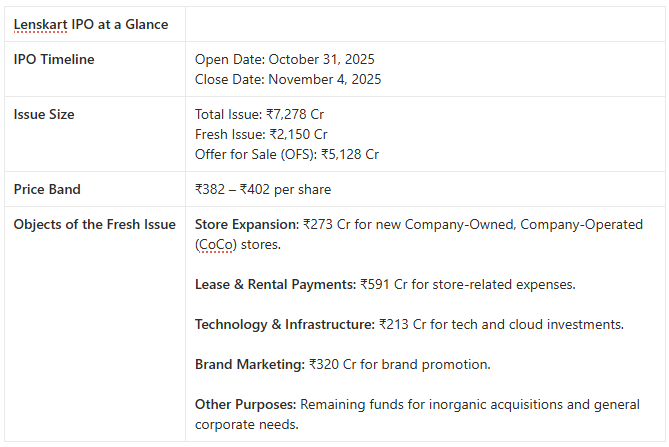Click the misspelled word 'Lenskart' in header

coord(39,24)
